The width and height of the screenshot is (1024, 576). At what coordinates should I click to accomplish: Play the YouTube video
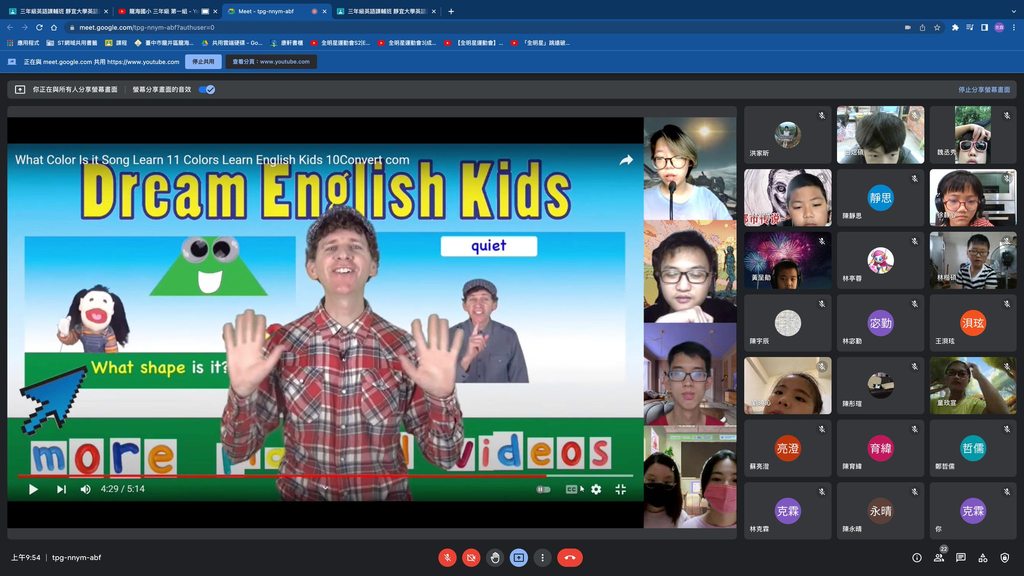[33, 489]
